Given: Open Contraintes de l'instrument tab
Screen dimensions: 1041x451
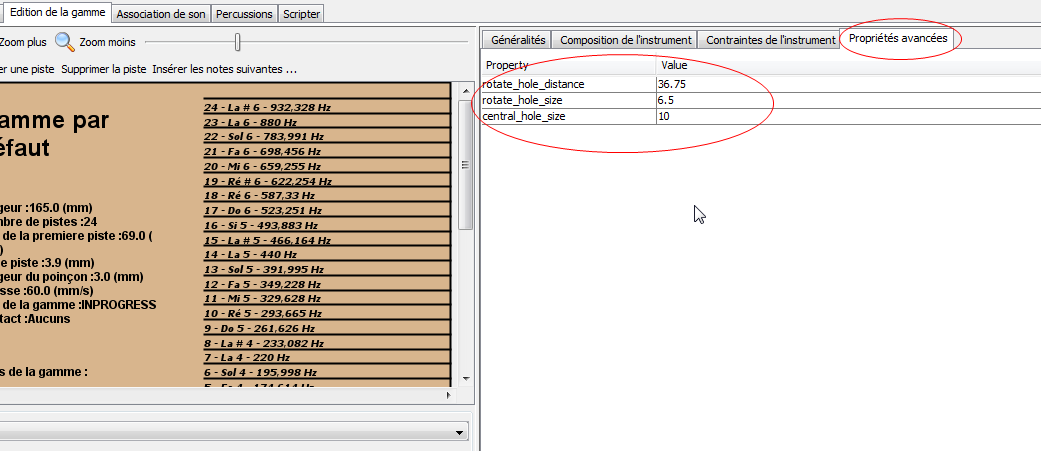Looking at the screenshot, I should click(x=770, y=40).
